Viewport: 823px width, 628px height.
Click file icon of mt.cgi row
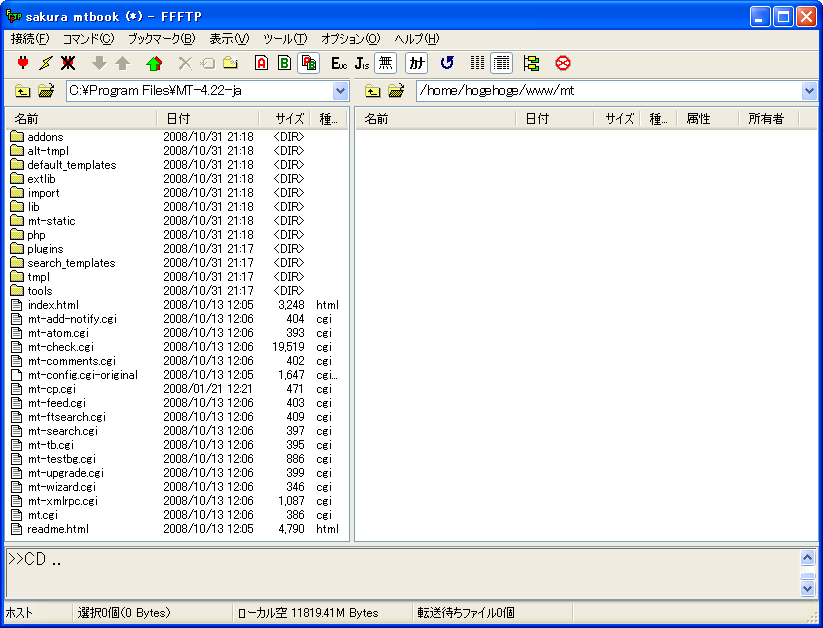(x=17, y=515)
